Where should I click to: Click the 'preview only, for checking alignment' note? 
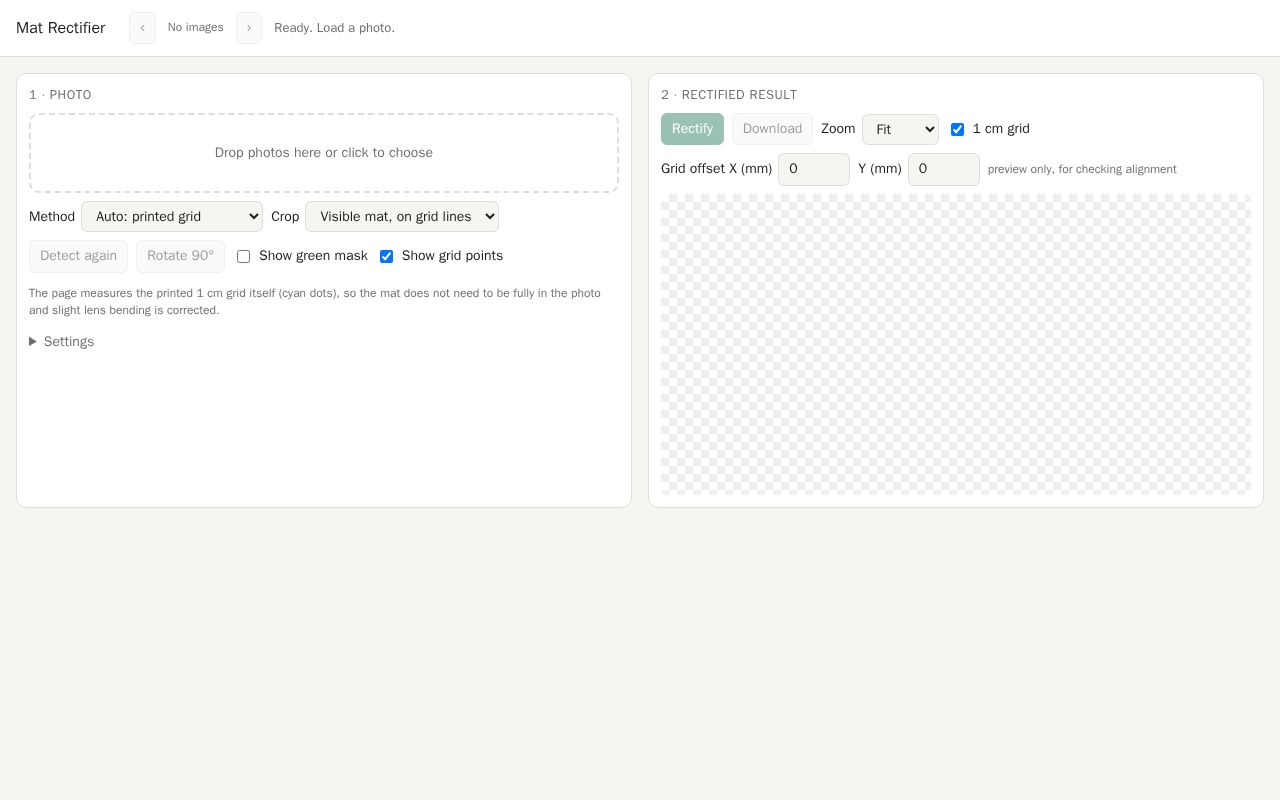[x=1082, y=170]
